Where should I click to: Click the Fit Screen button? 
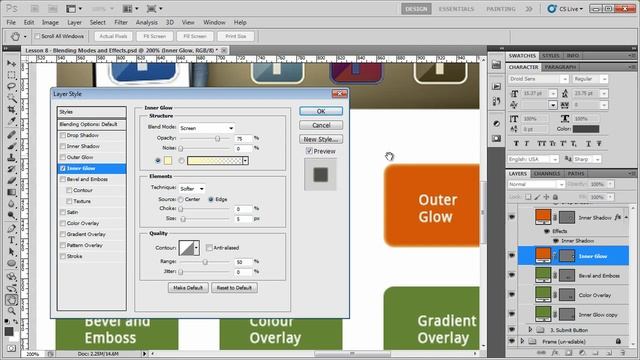[x=155, y=36]
